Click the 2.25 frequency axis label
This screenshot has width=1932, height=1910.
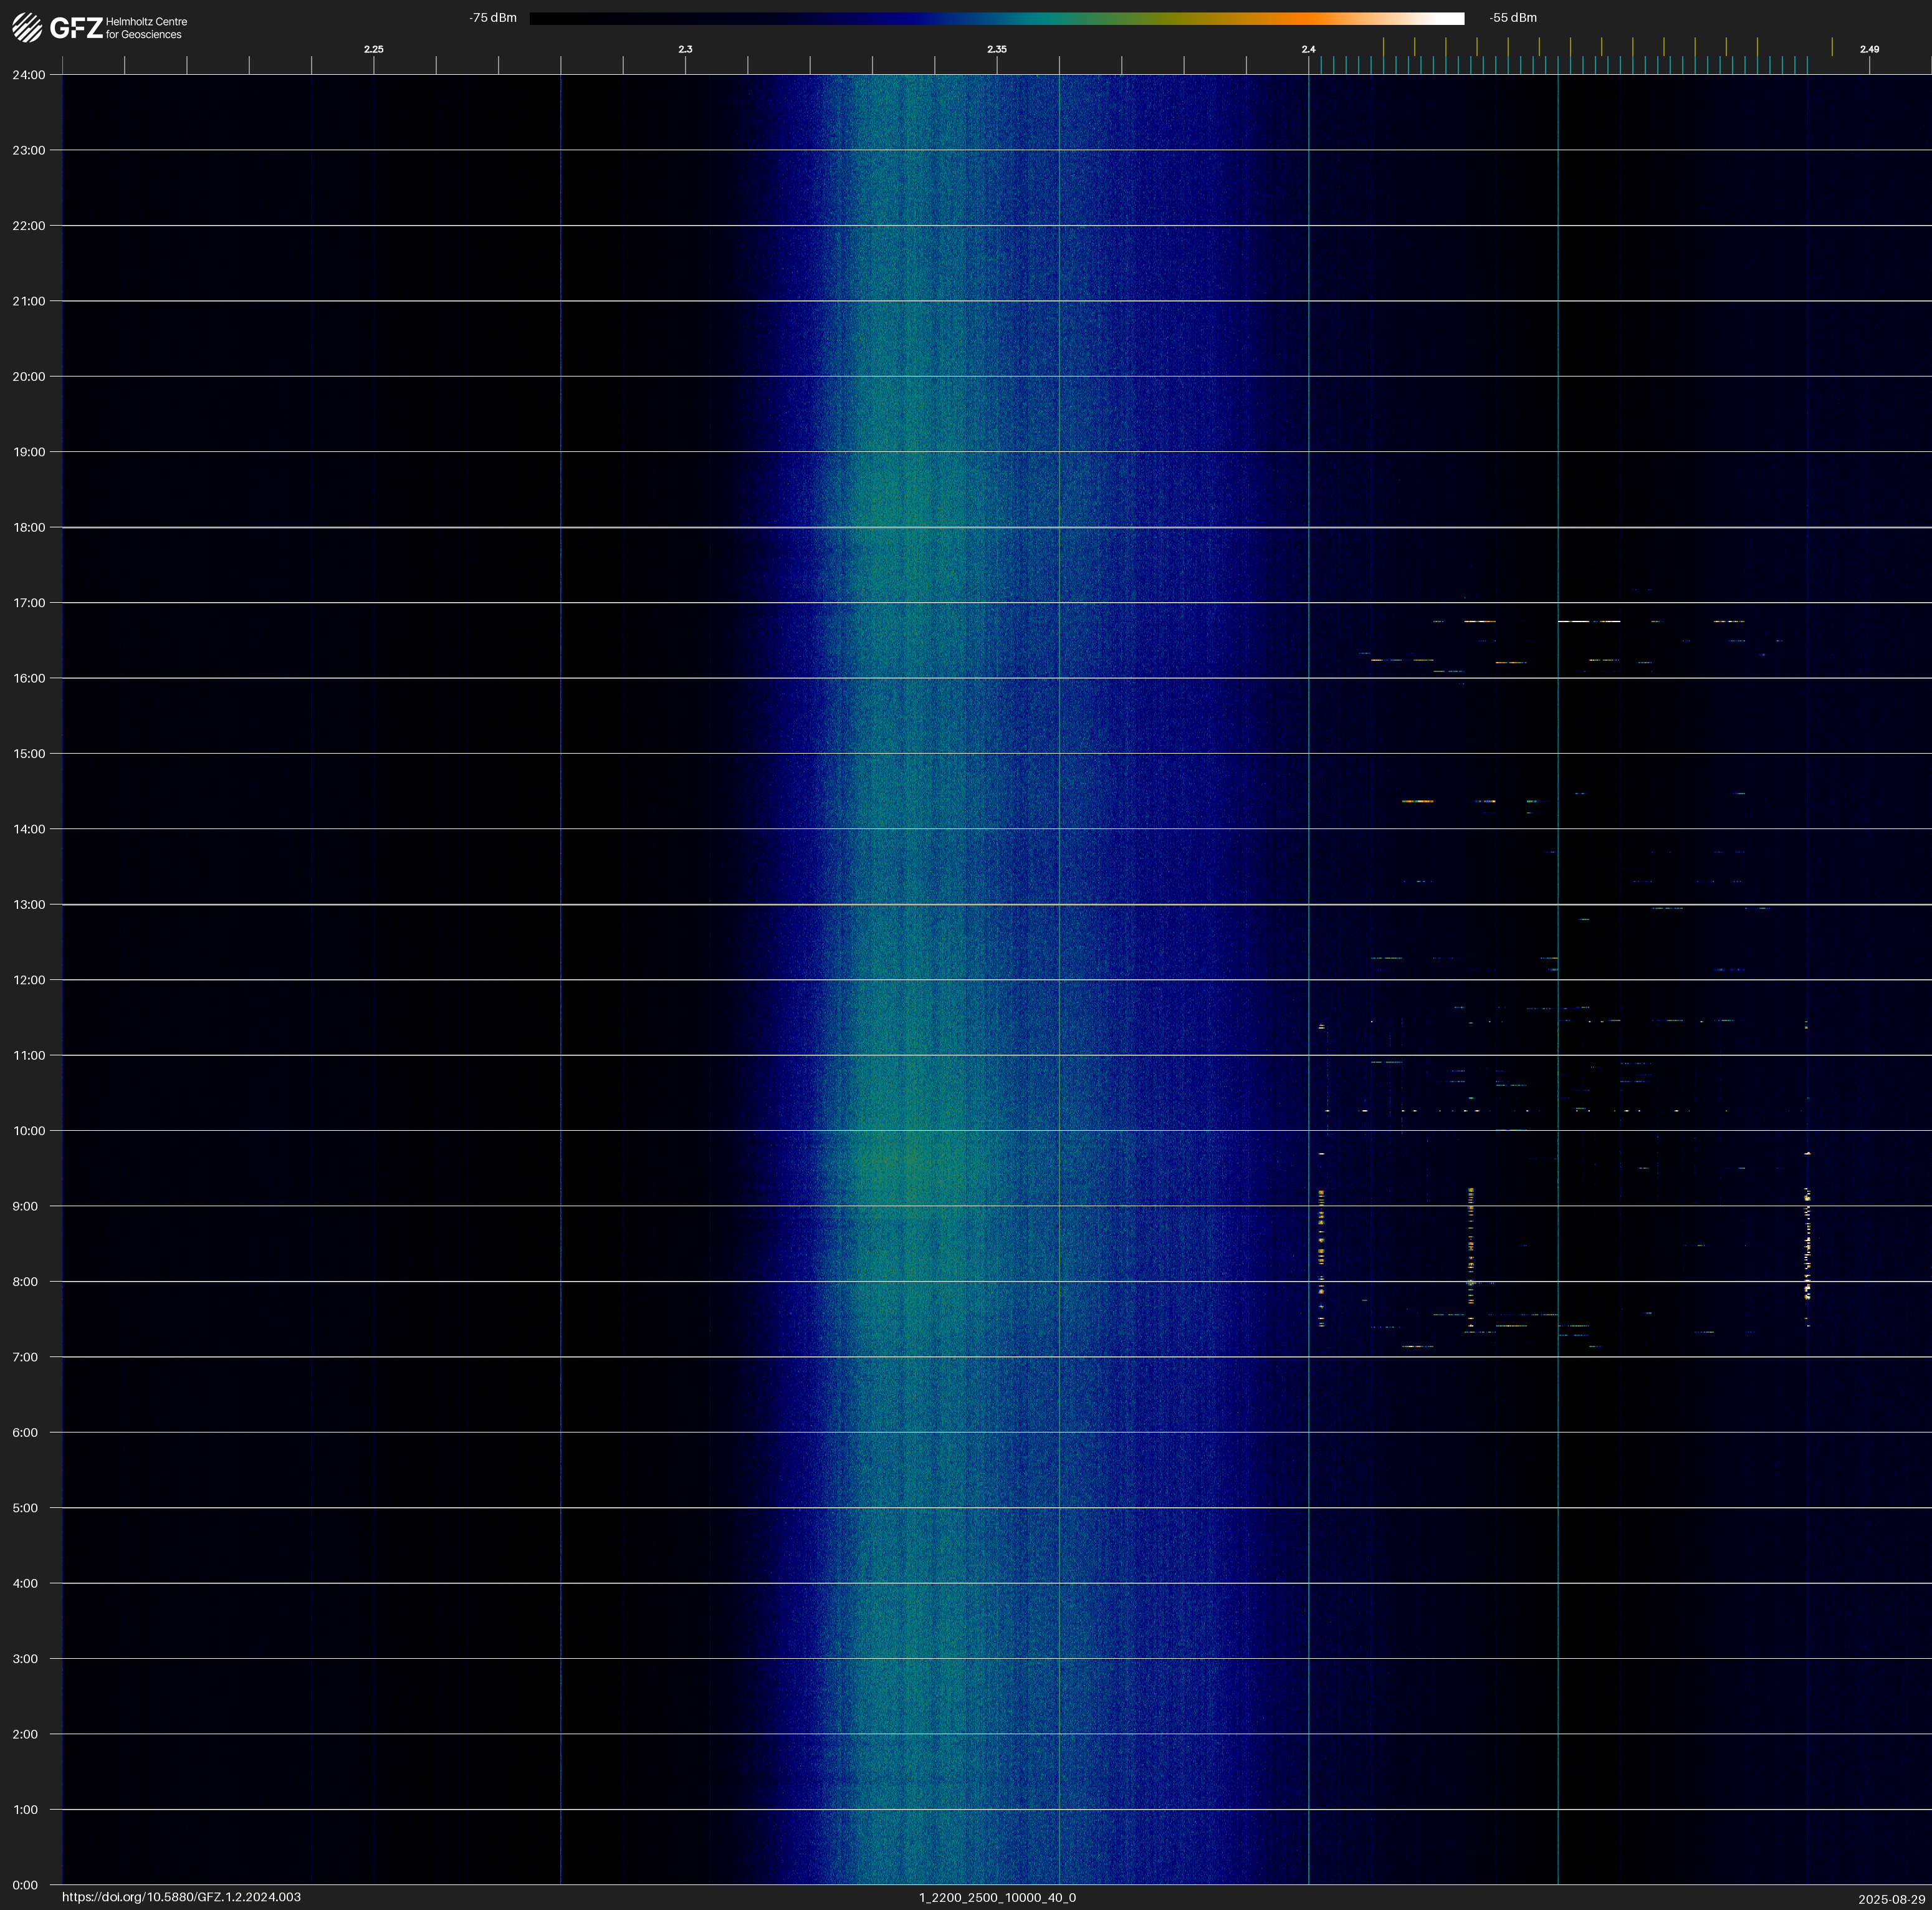[x=373, y=49]
